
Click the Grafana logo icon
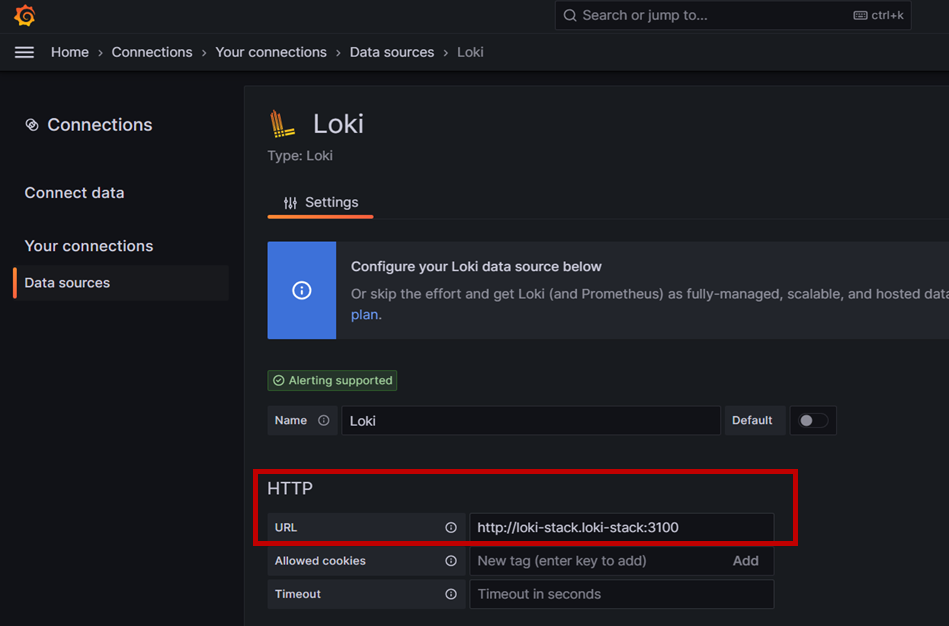[x=25, y=15]
